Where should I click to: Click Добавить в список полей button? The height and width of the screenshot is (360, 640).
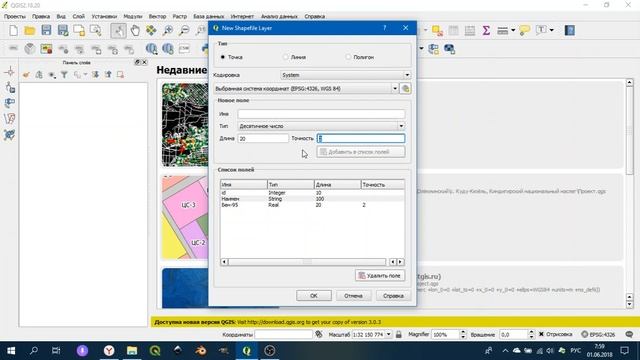click(361, 152)
